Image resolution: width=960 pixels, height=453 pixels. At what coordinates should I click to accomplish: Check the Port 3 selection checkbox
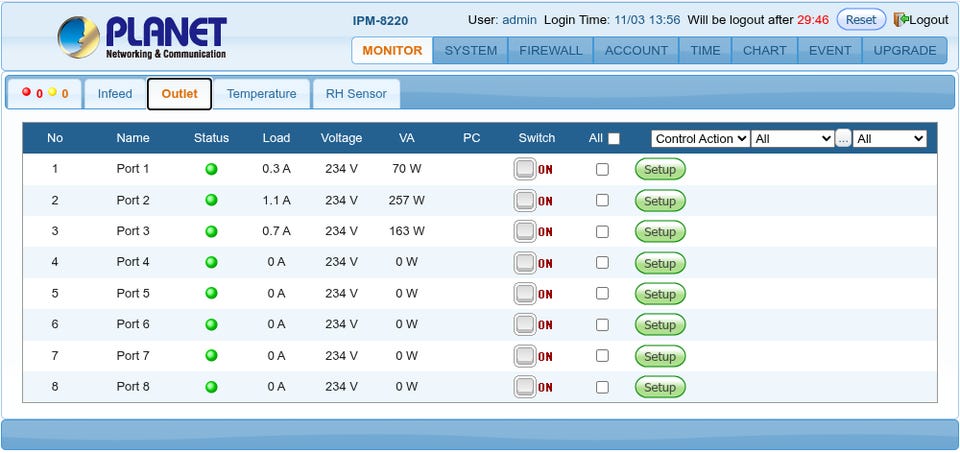[602, 231]
